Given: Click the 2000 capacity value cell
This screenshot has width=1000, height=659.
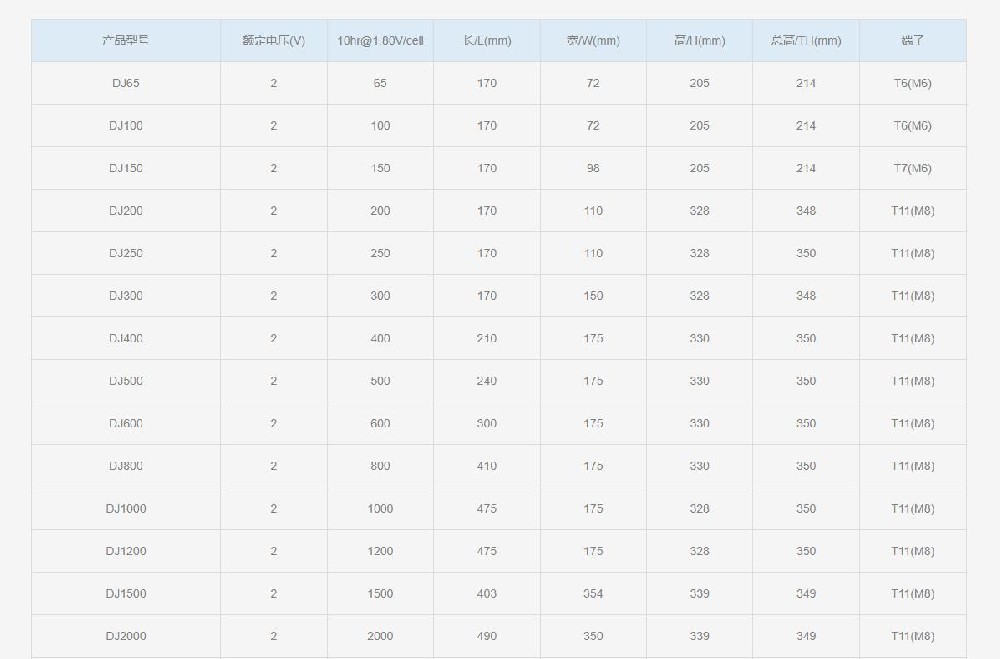Looking at the screenshot, I should tap(380, 636).
